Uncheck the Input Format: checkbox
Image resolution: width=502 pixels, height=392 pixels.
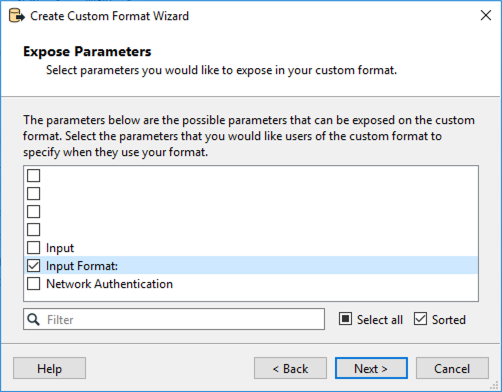[x=34, y=266]
